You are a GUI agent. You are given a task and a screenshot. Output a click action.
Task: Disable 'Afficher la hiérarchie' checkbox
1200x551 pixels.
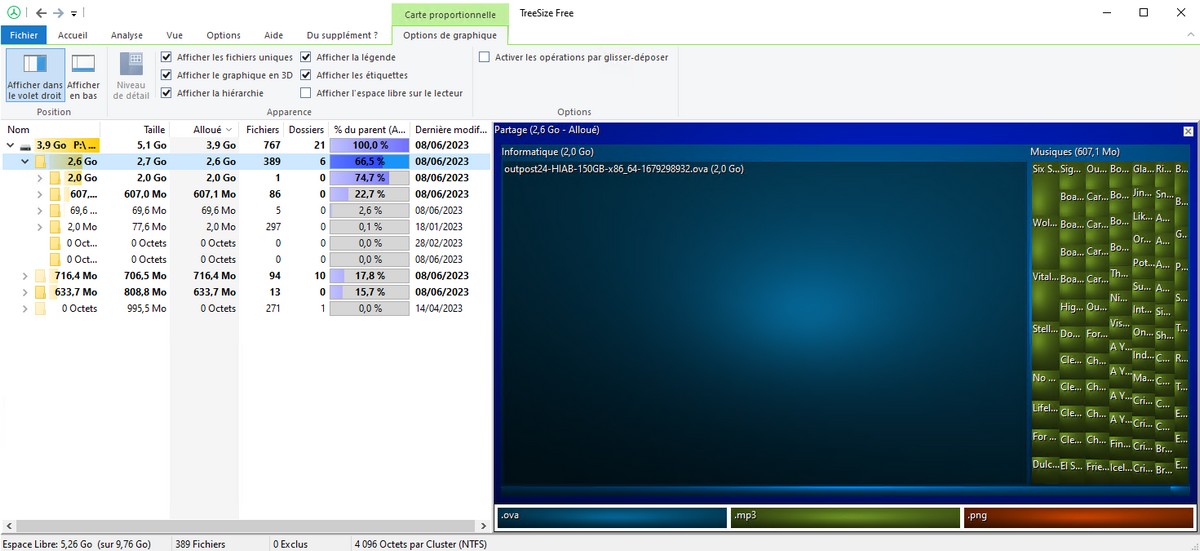coord(167,93)
